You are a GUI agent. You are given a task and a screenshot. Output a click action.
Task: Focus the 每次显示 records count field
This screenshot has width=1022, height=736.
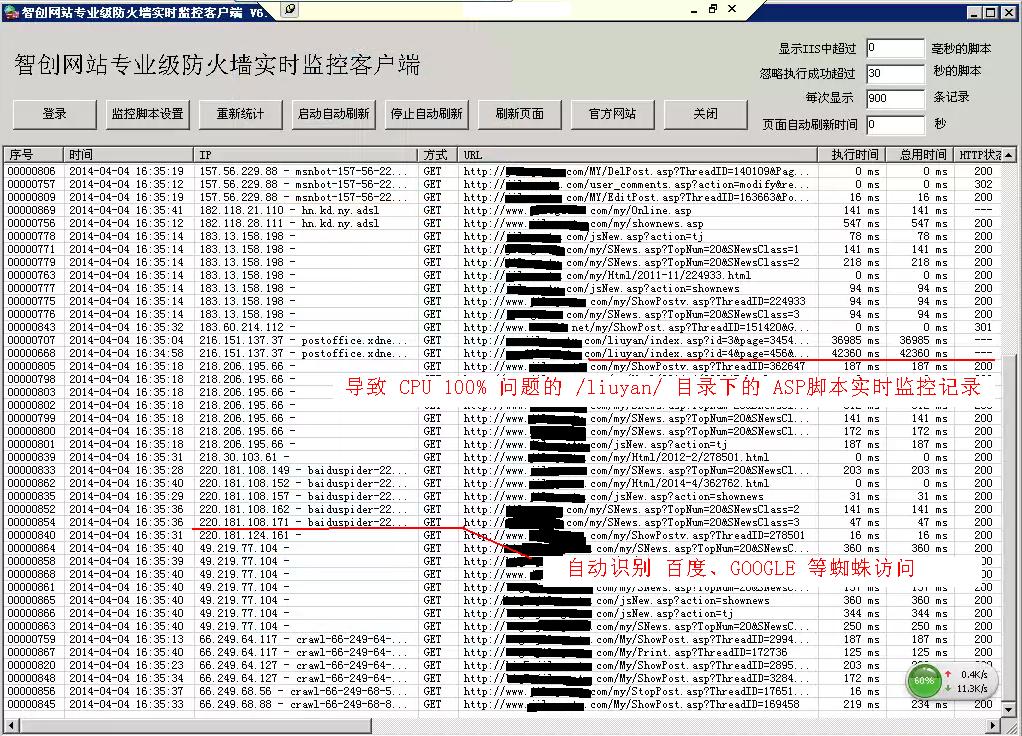coord(895,98)
